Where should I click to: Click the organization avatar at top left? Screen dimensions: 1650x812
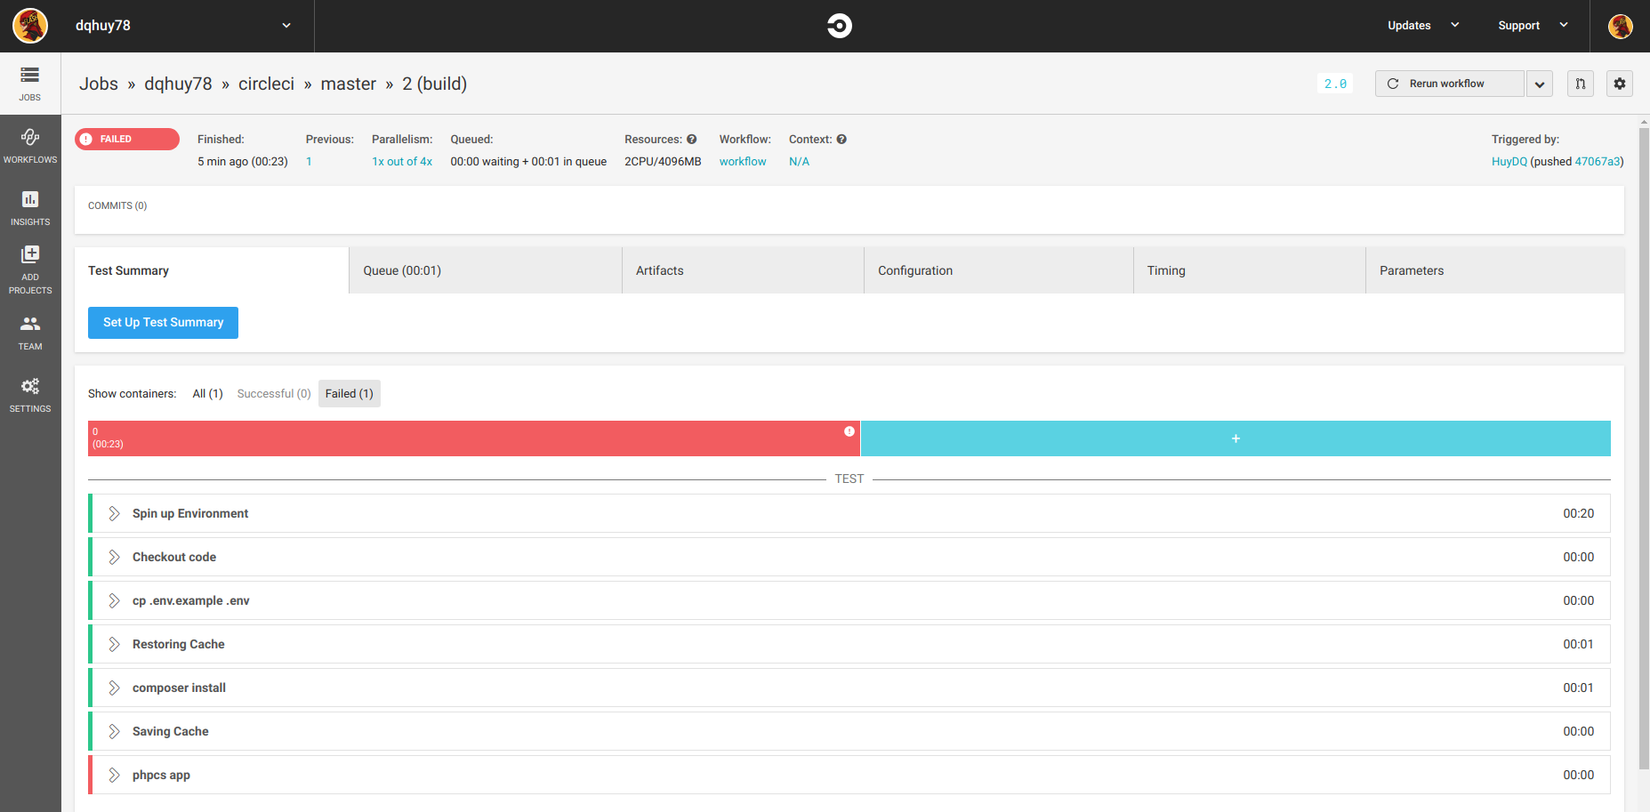tap(30, 26)
